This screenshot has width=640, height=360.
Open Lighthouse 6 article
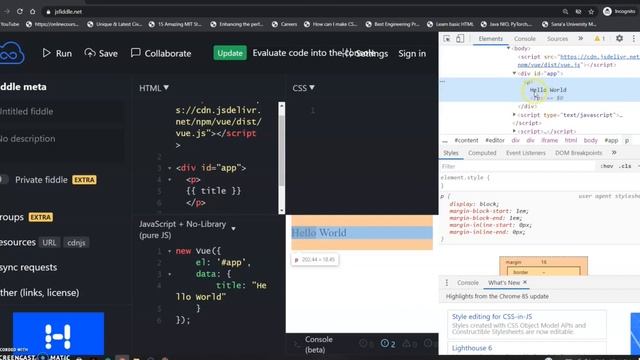tap(472, 348)
